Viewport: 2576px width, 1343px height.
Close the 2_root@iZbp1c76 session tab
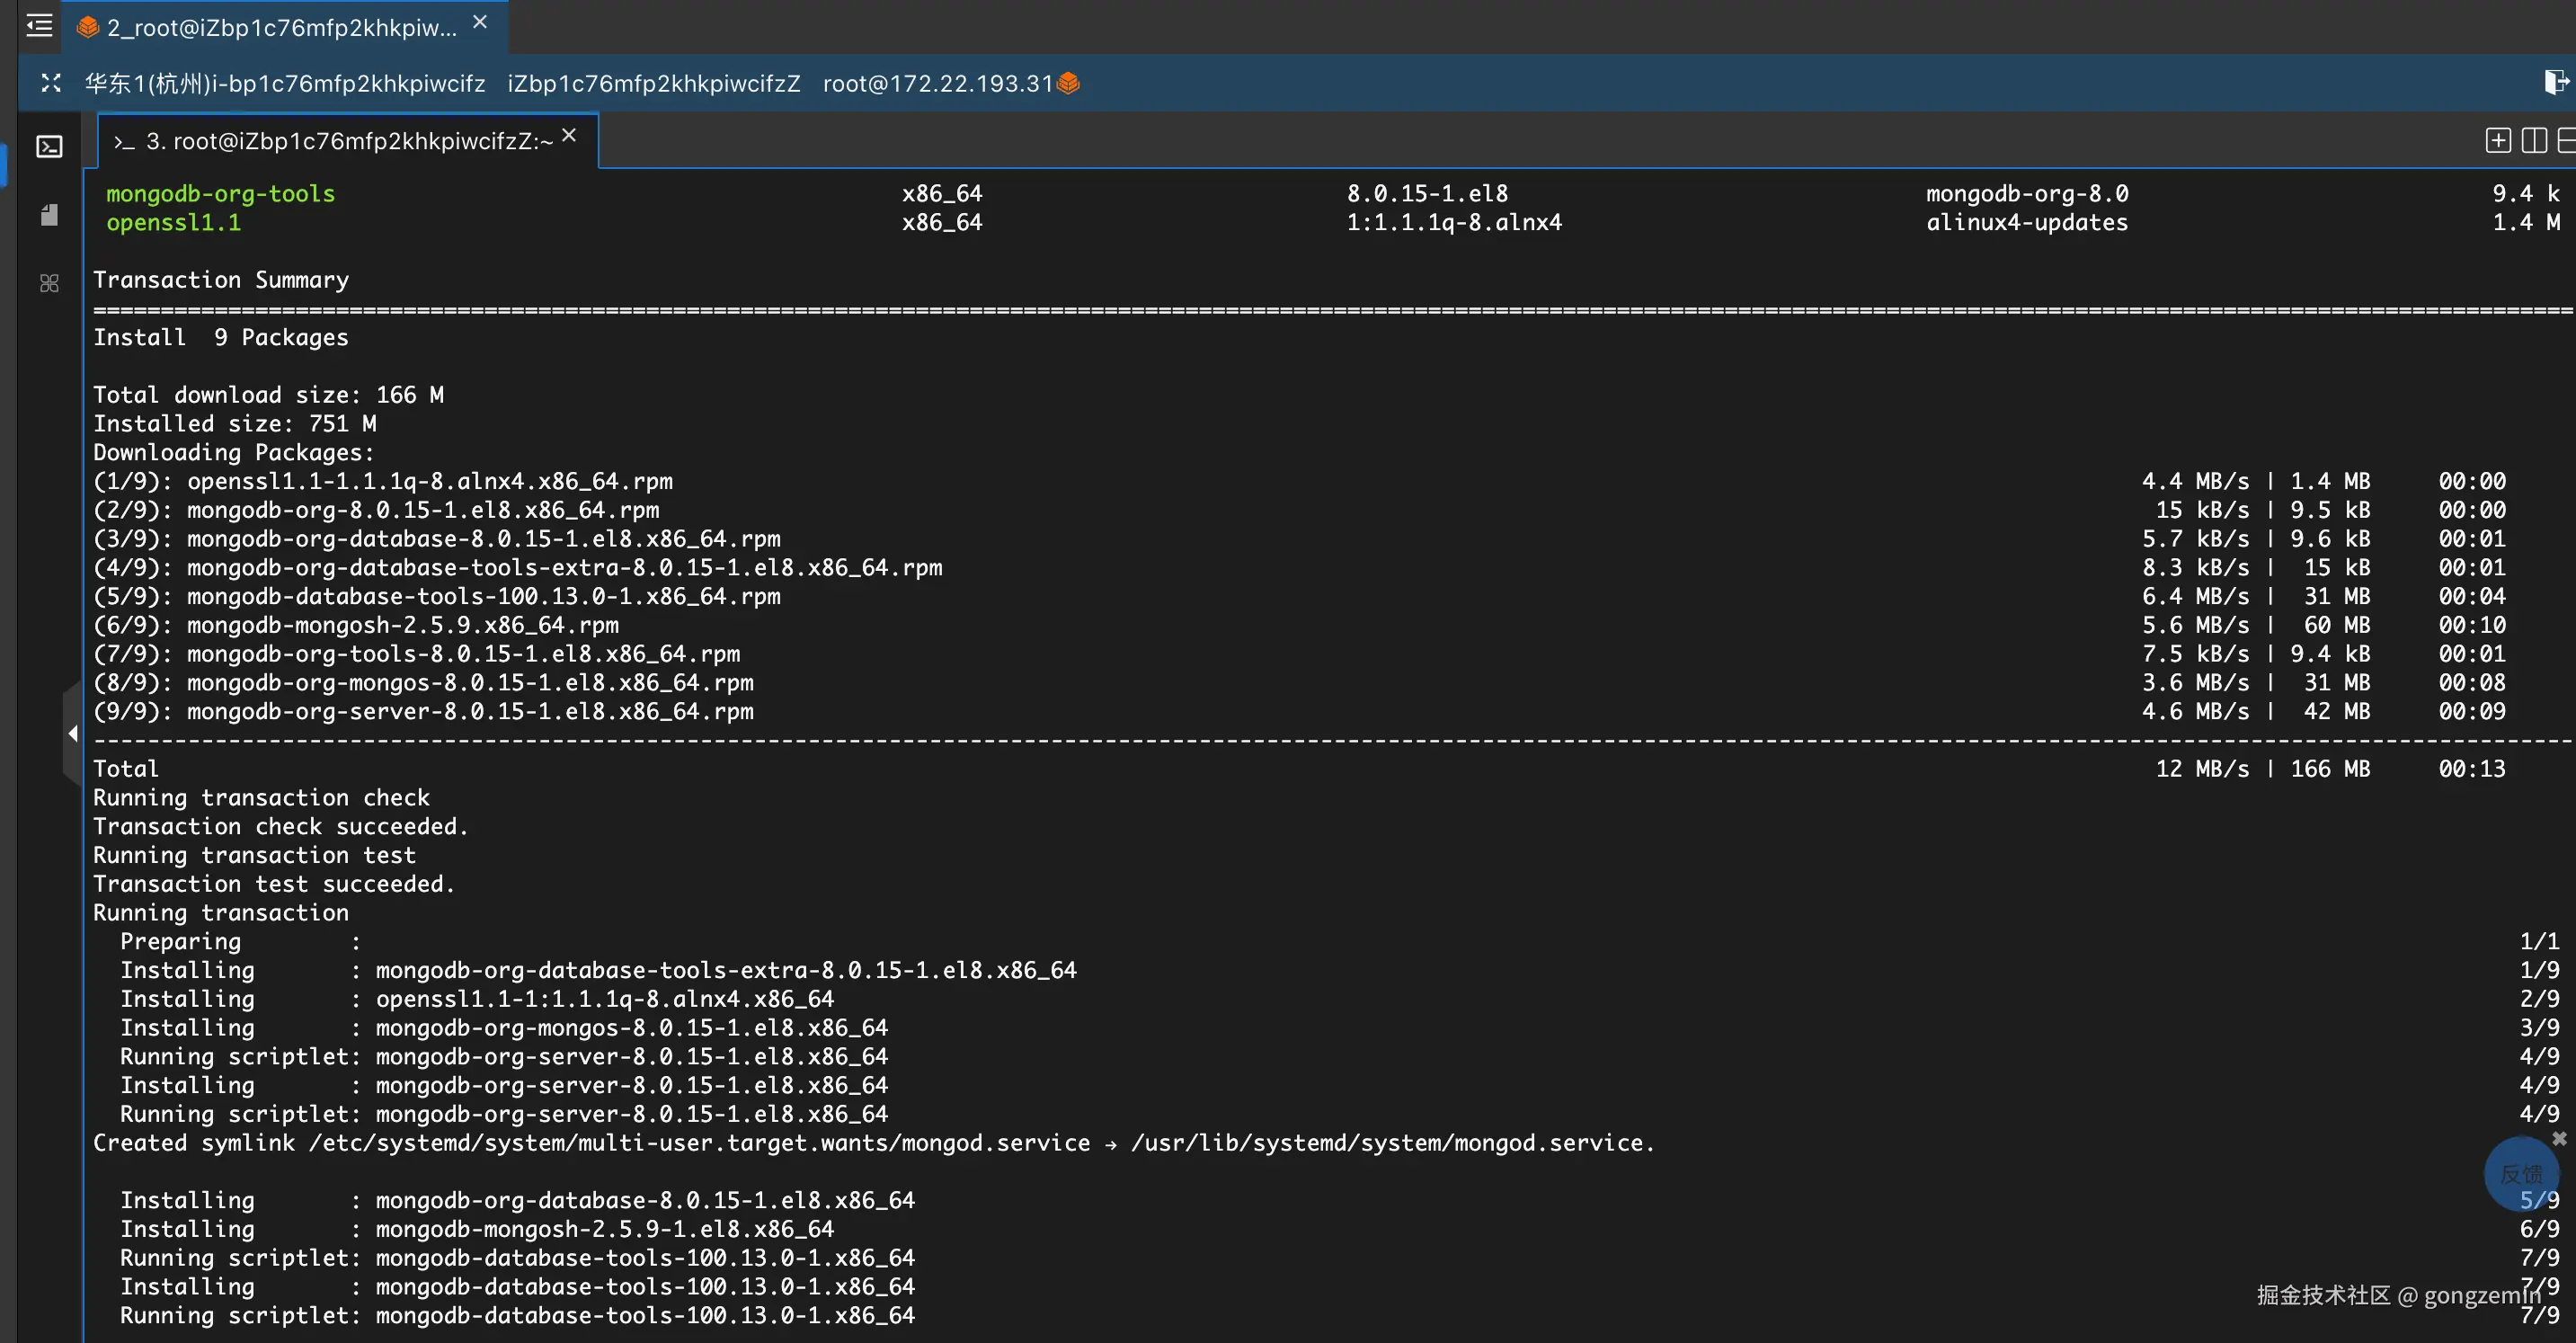pos(480,22)
